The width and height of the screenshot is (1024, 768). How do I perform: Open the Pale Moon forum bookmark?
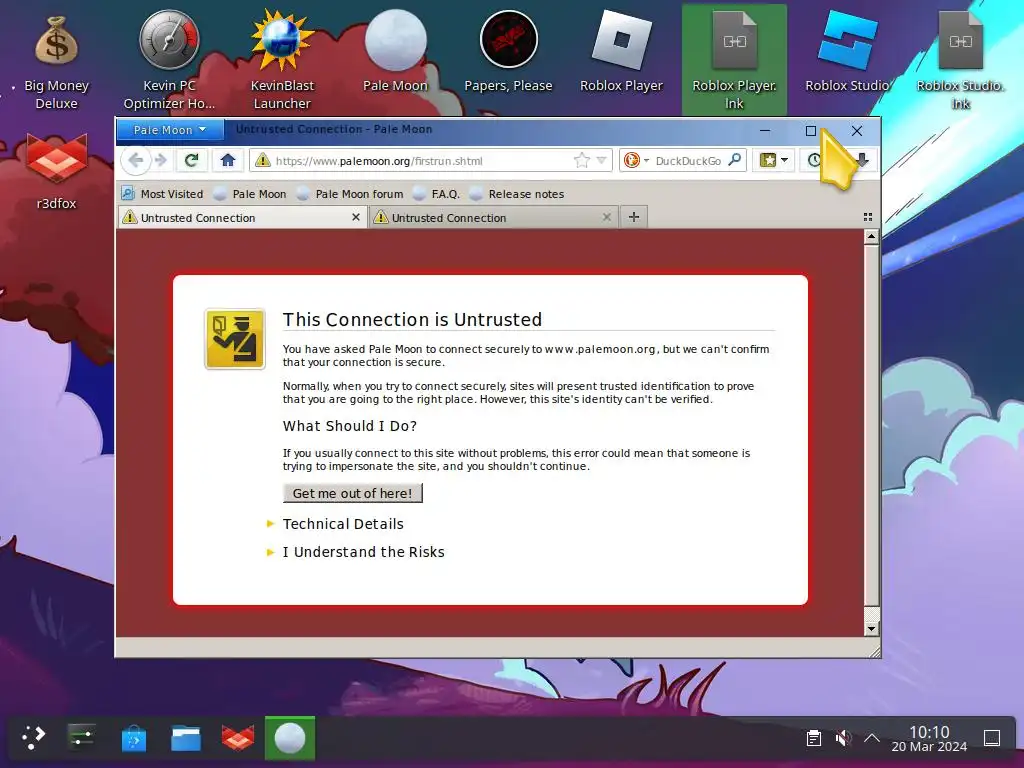tap(349, 194)
